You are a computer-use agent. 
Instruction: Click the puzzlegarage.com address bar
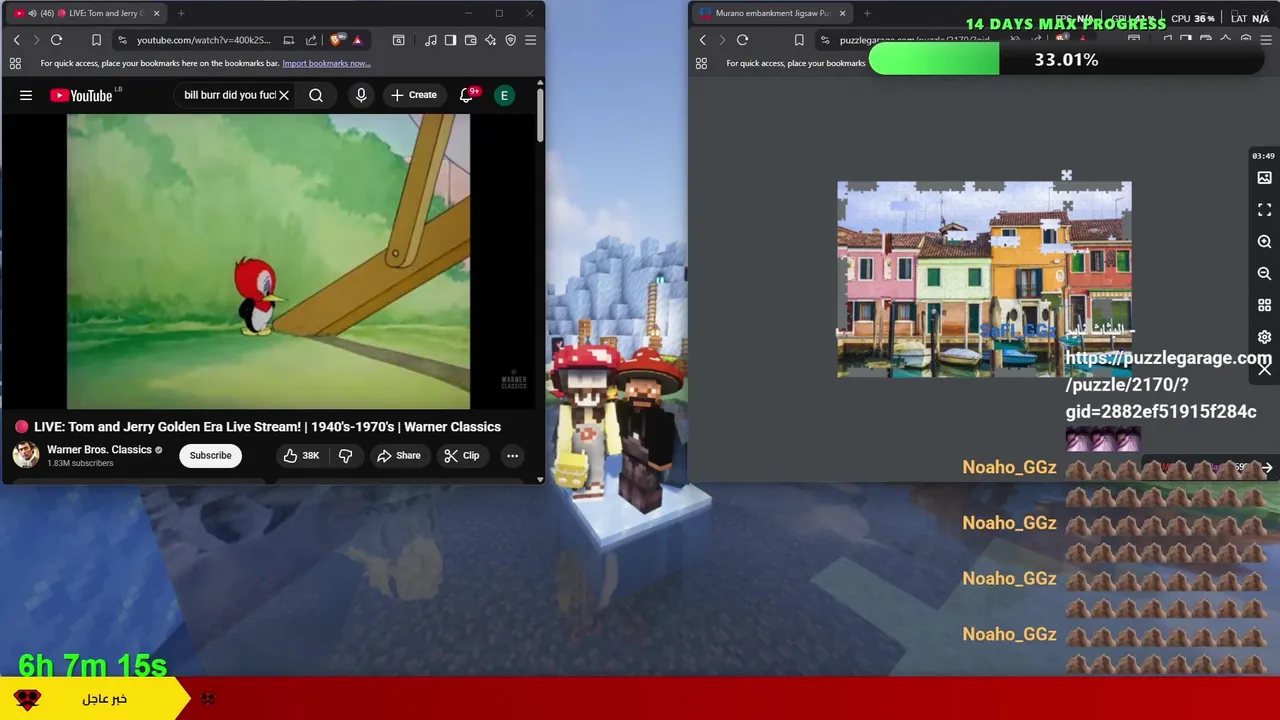coord(915,40)
